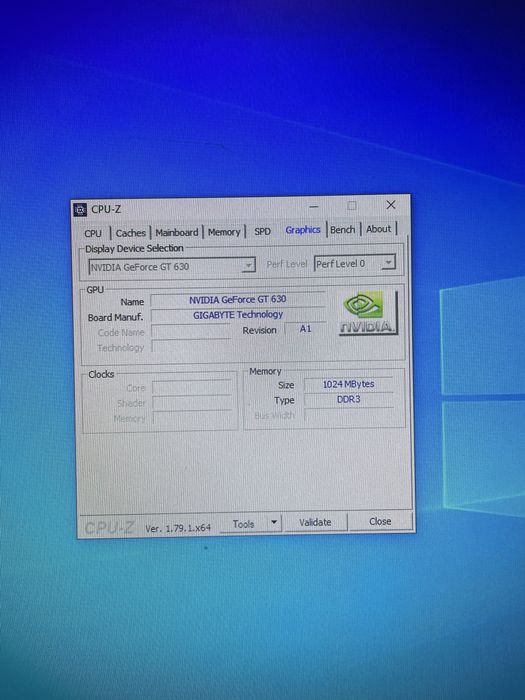Open the About tab
525x700 pixels.
pos(379,229)
